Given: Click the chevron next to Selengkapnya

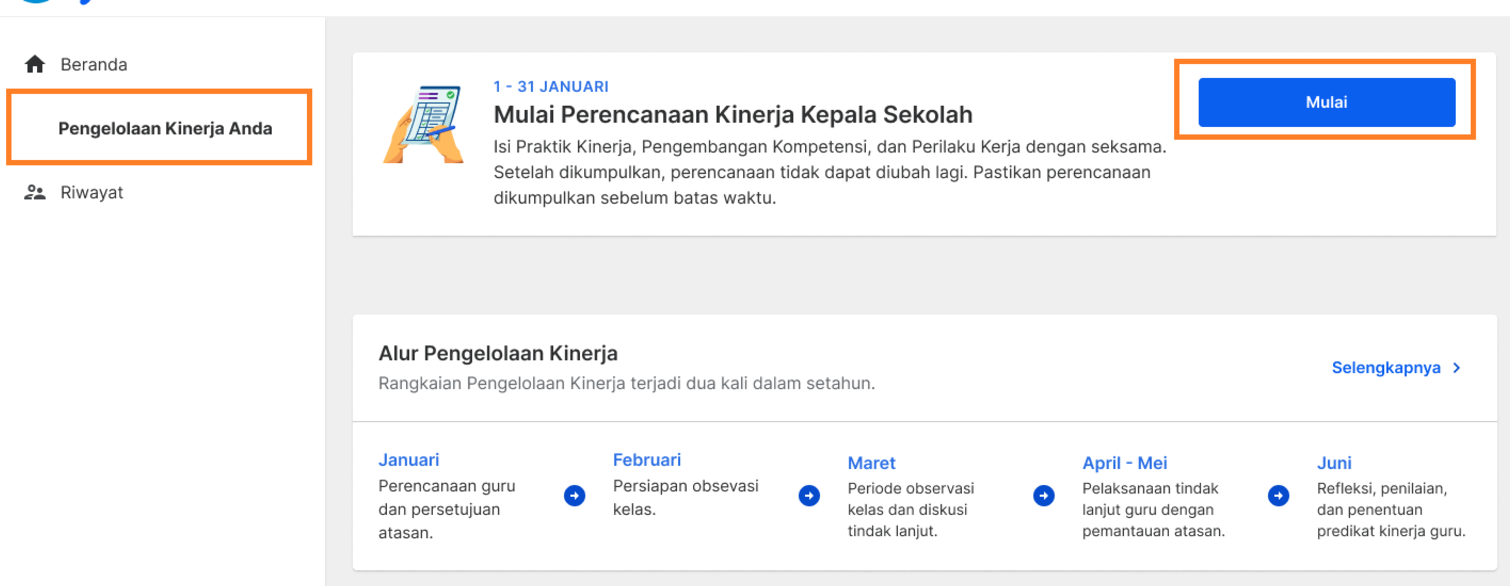Looking at the screenshot, I should click(1457, 368).
